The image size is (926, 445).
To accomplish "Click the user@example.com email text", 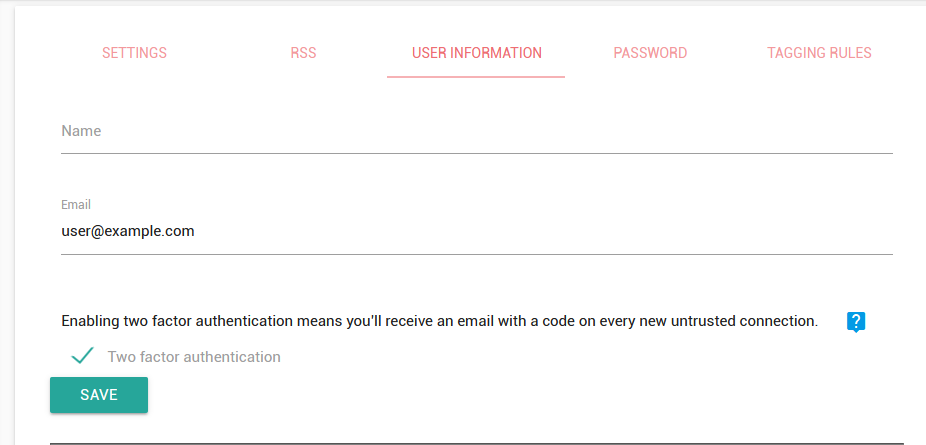I will (128, 231).
